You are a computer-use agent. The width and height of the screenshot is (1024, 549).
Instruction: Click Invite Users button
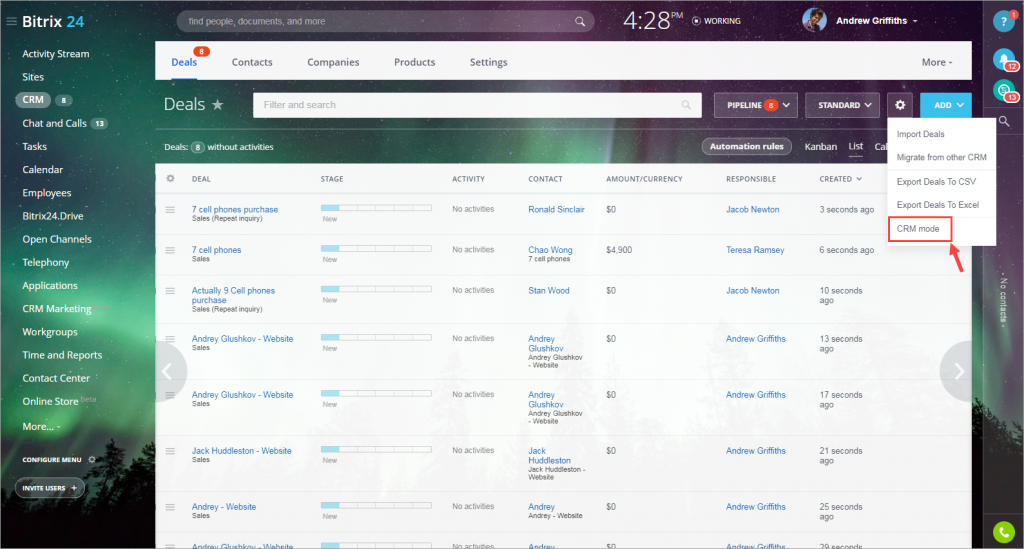(50, 488)
